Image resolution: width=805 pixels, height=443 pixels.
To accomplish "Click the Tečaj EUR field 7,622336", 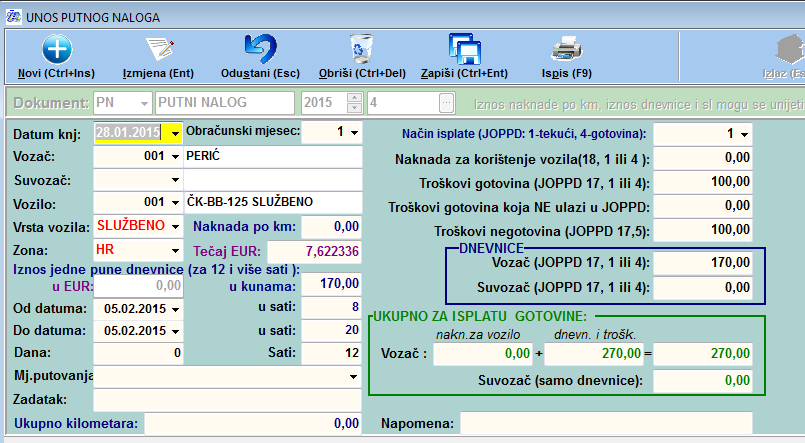I will click(x=314, y=252).
